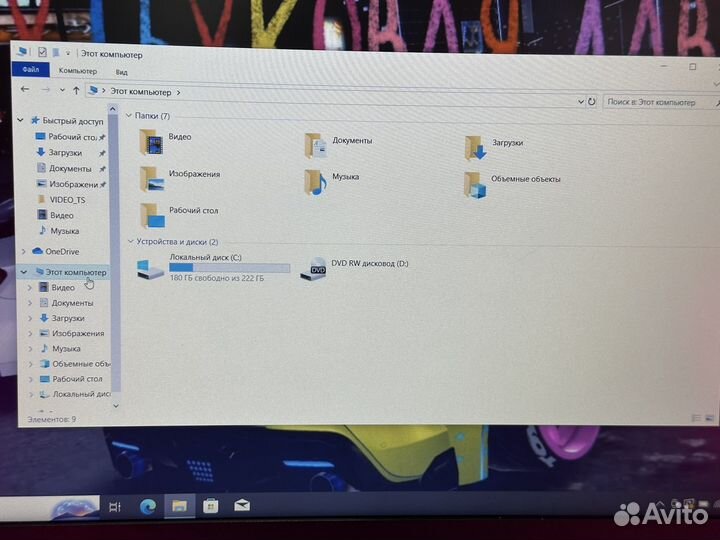
Task: Click the '180 ГБ свободно из 222 ГБ' text
Action: tap(217, 278)
